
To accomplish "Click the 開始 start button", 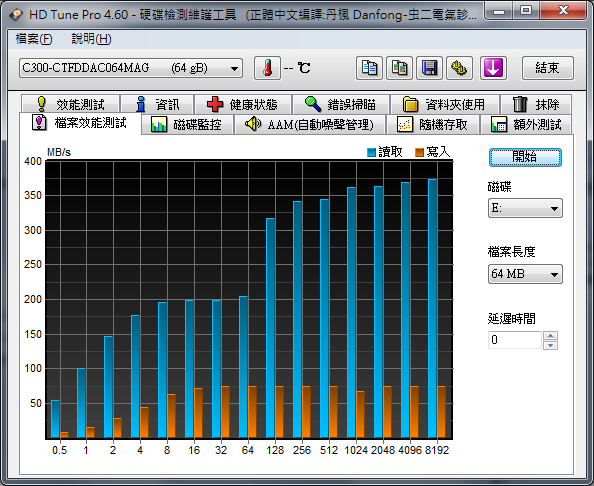I will (525, 157).
